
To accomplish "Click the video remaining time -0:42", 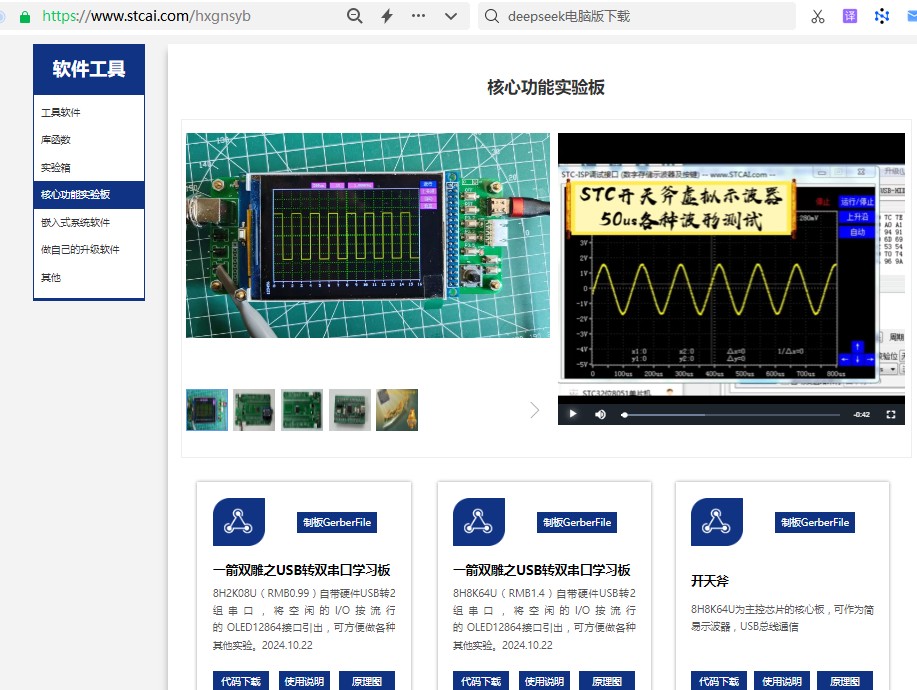I will click(861, 415).
